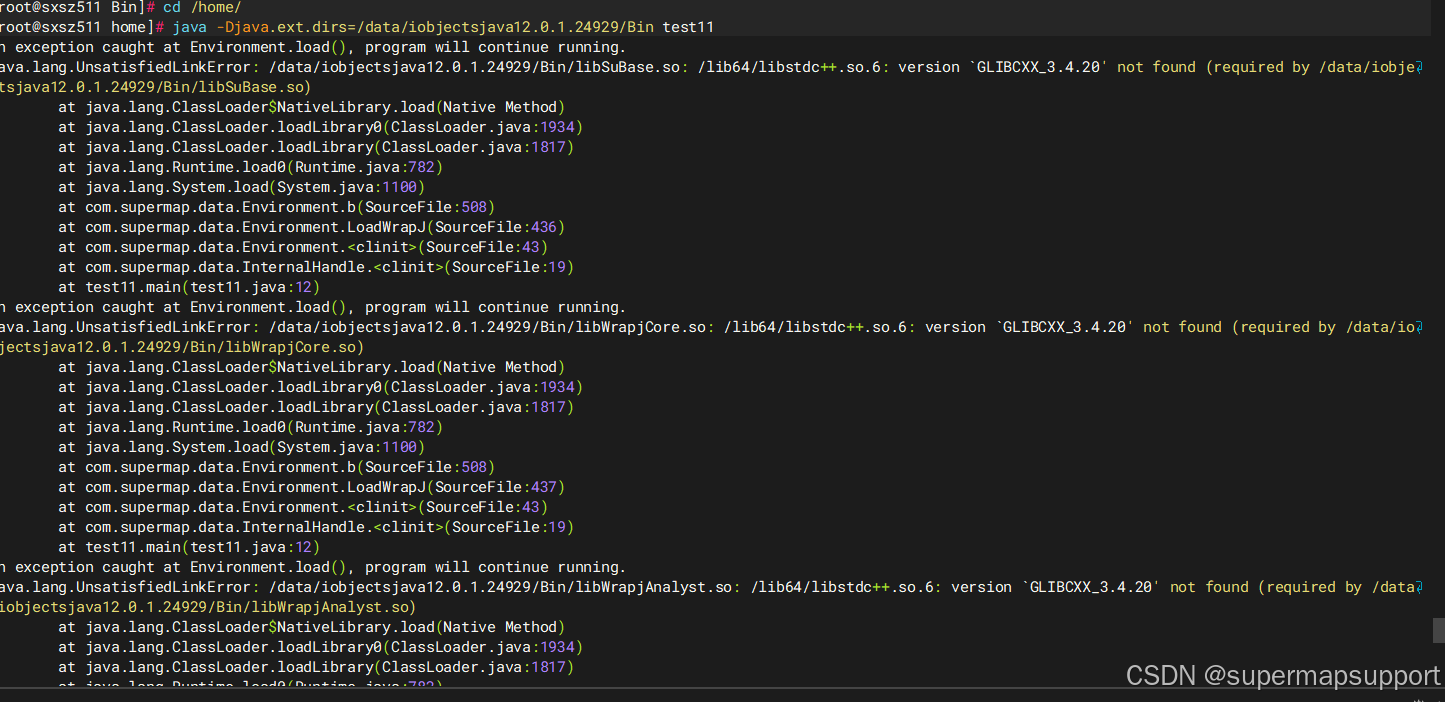The image size is (1445, 702).
Task: Click the stack frame 'Environment.LoadWrapJ(SourceFile:436)'
Action: [311, 227]
